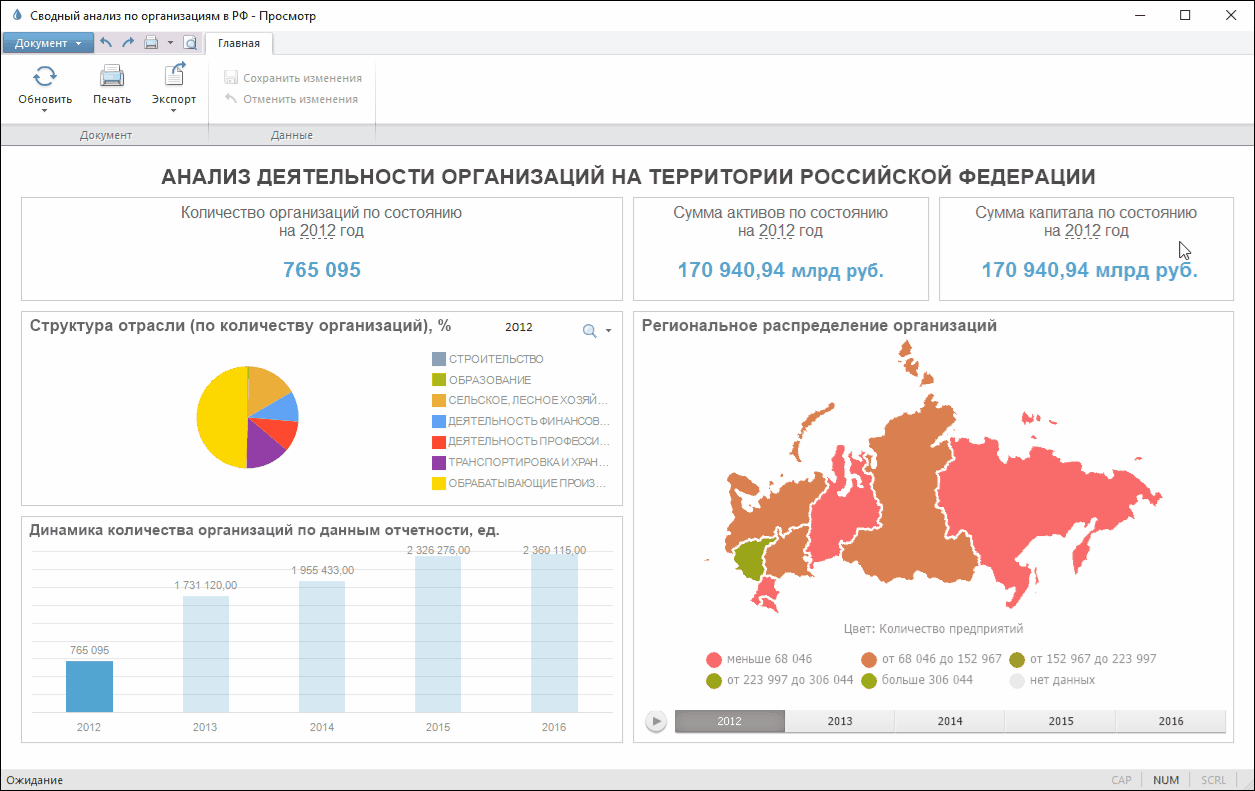Select 2015 on the map timeline
The height and width of the screenshot is (791, 1255).
[1060, 721]
